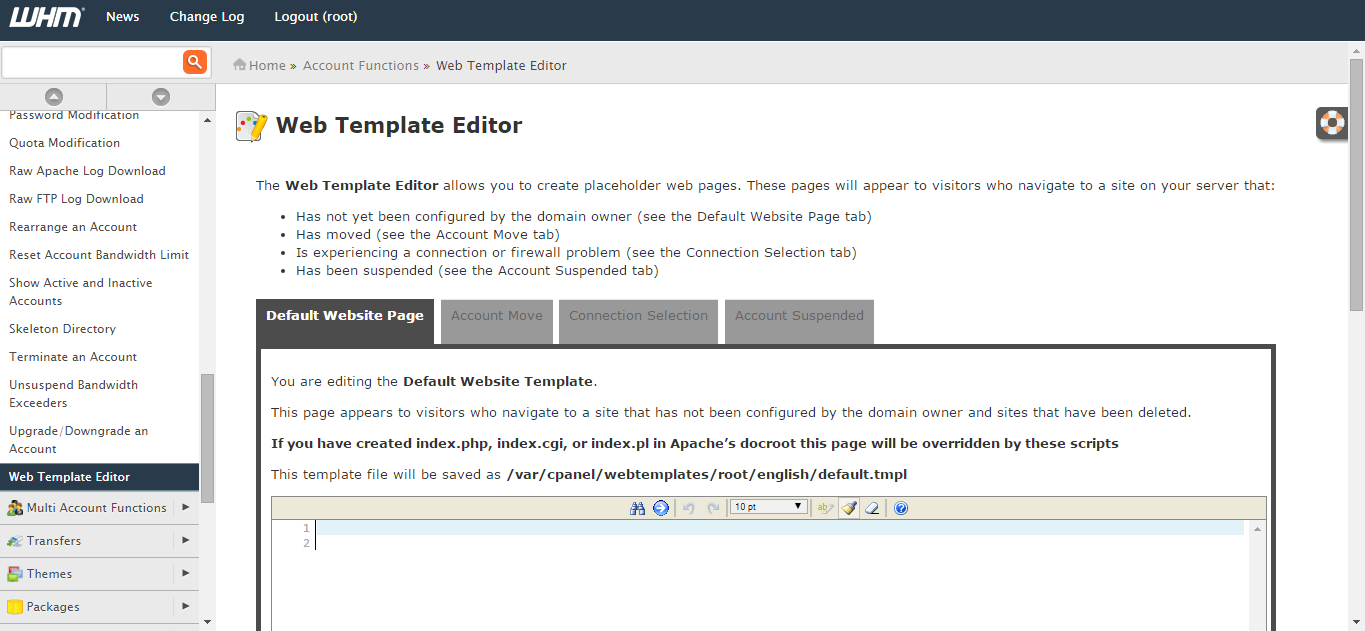Click the go to line arrow icon

coord(661,508)
